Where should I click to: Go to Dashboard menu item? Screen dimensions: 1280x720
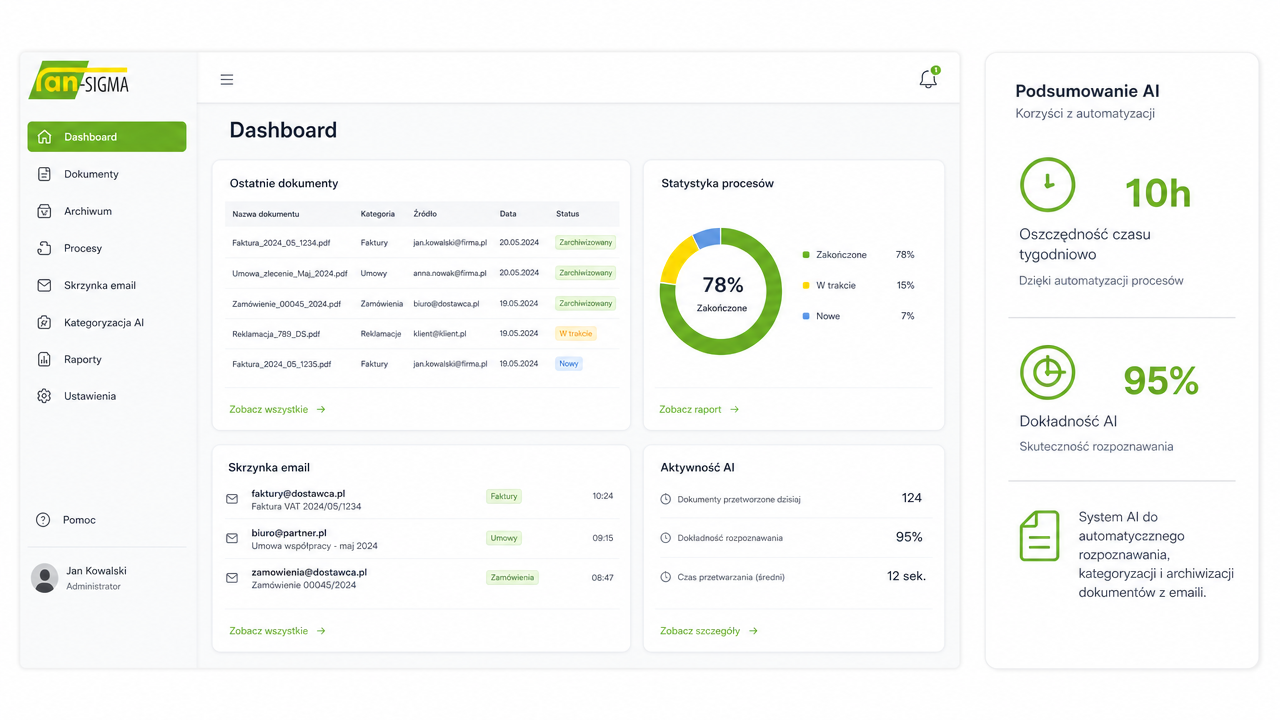click(x=107, y=137)
